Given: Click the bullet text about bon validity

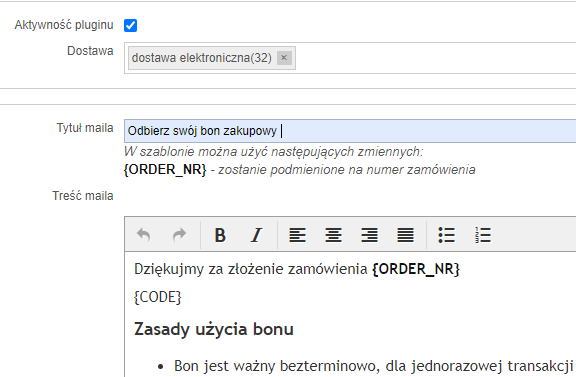Looking at the screenshot, I should click(374, 366).
